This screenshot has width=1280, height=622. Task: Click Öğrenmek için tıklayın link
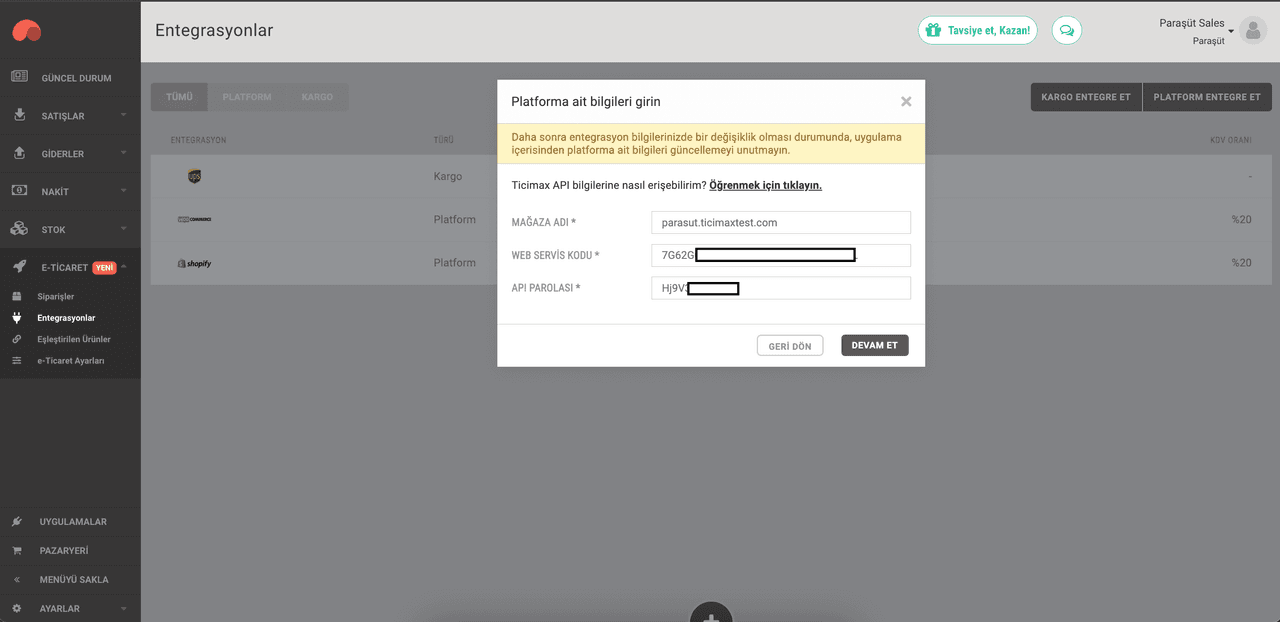click(765, 186)
